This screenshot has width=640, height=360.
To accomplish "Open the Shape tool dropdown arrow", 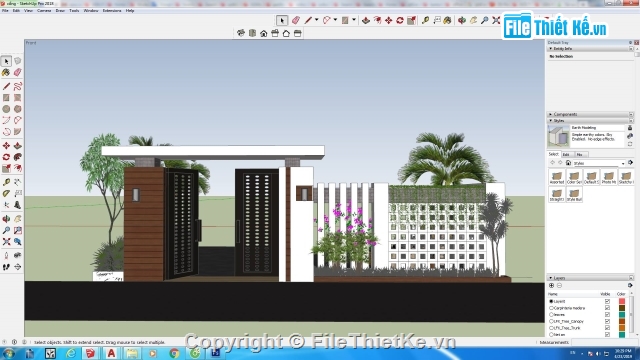I will coord(354,20).
